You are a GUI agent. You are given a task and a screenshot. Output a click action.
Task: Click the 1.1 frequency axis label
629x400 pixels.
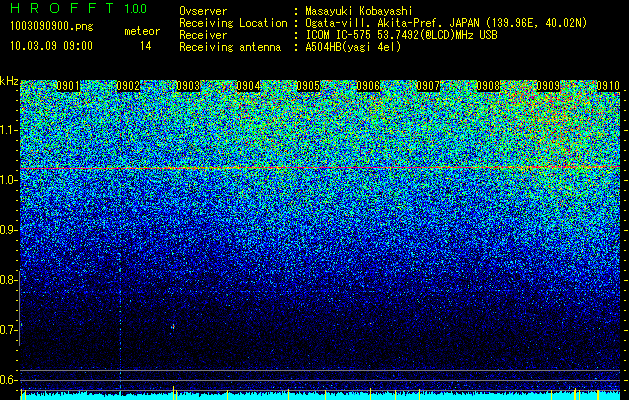click(x=7, y=130)
